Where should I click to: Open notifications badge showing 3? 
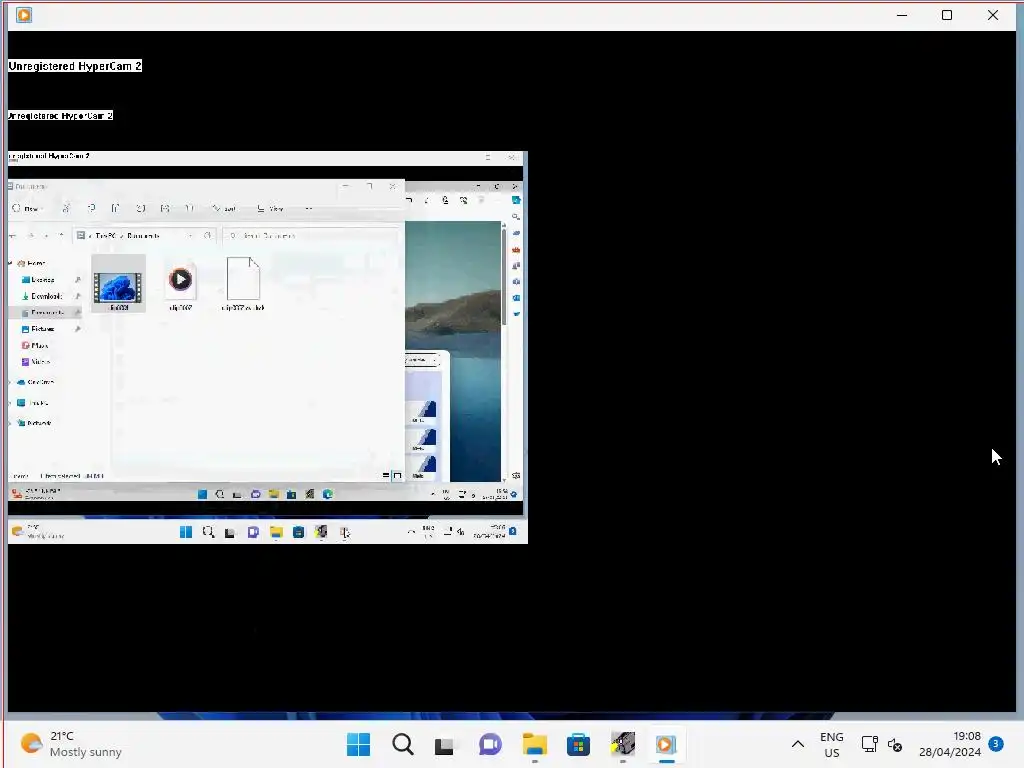coord(996,743)
